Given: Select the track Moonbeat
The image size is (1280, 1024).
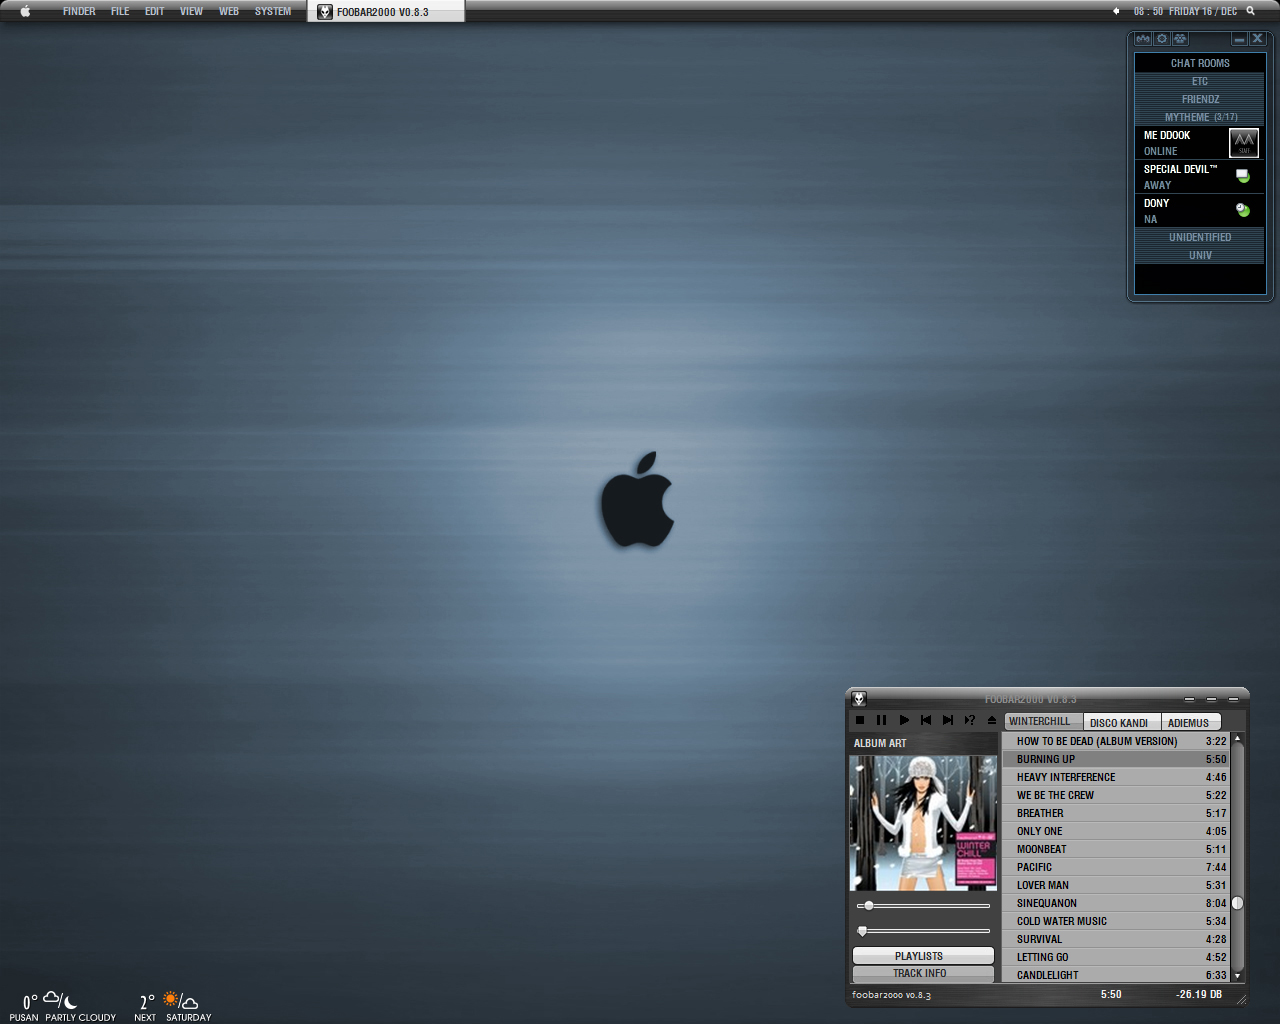Looking at the screenshot, I should (x=1116, y=849).
